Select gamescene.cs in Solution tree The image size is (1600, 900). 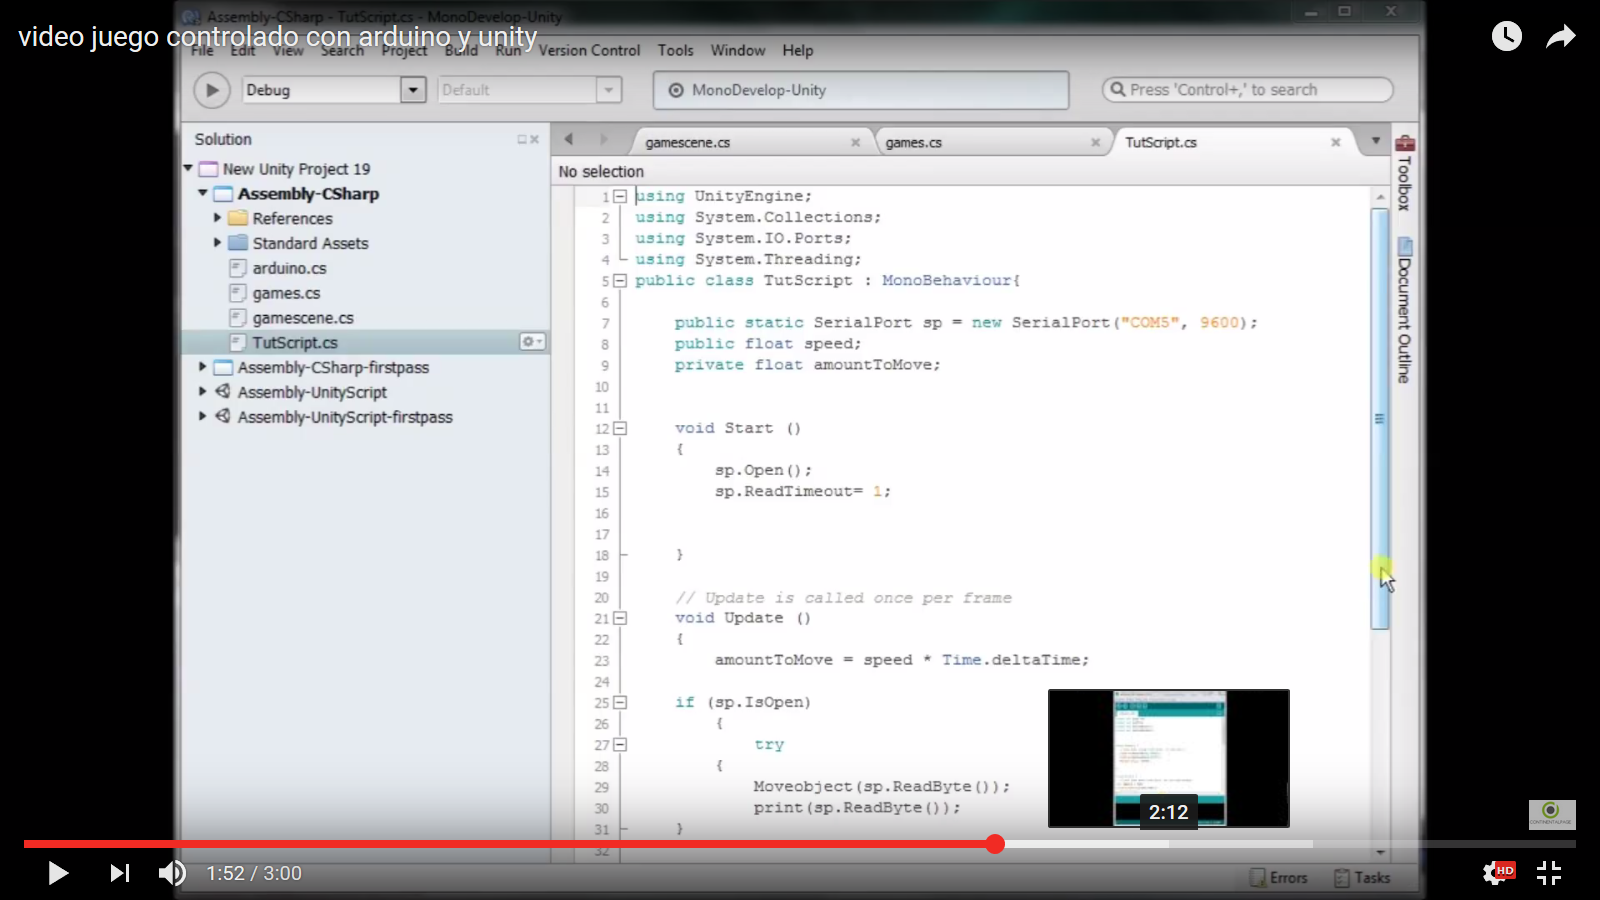click(303, 318)
